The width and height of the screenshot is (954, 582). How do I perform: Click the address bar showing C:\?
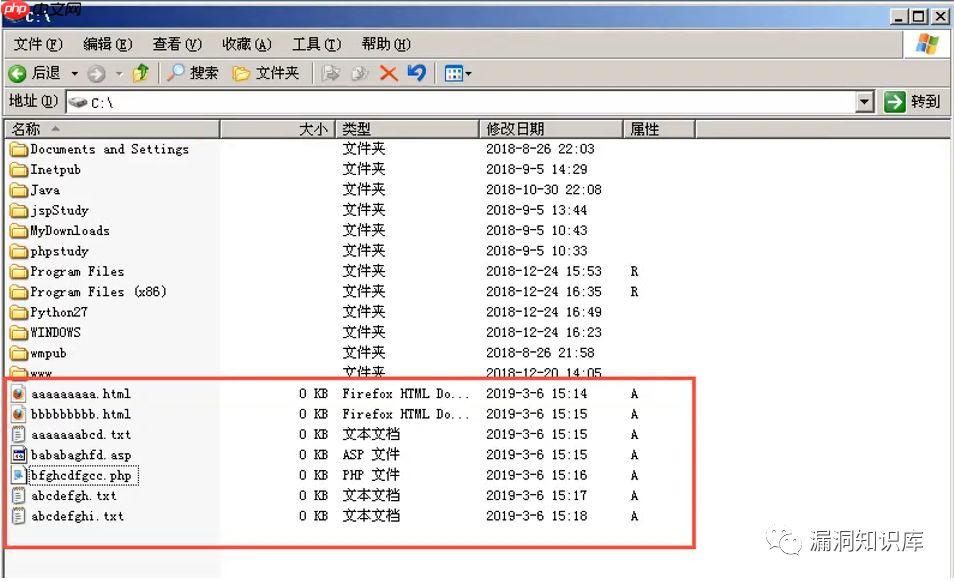[469, 102]
